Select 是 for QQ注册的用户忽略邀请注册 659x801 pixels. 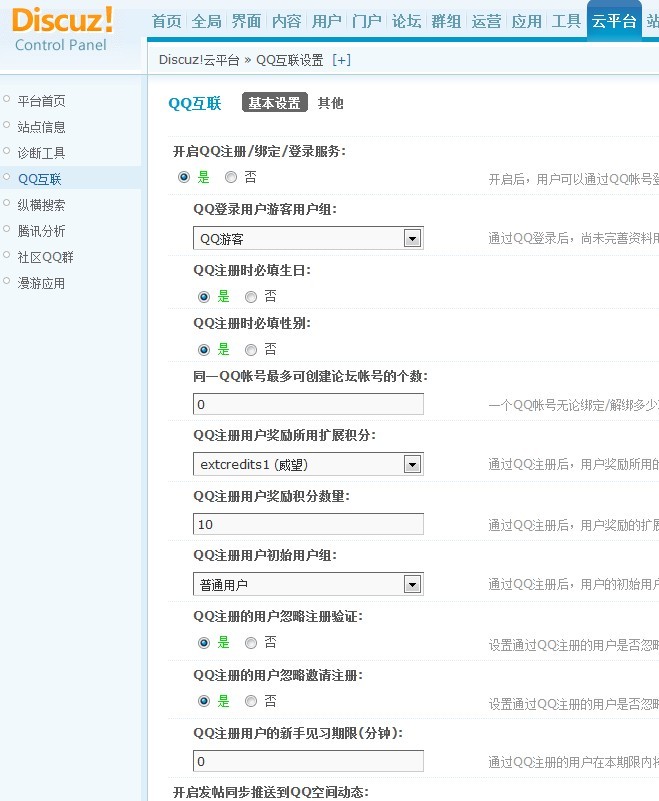coord(204,701)
